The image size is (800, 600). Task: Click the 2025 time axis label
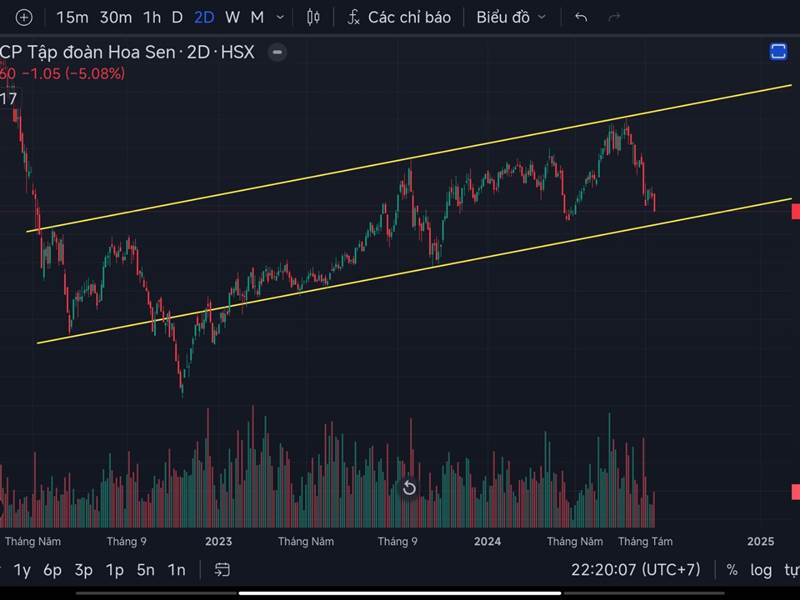tap(761, 541)
